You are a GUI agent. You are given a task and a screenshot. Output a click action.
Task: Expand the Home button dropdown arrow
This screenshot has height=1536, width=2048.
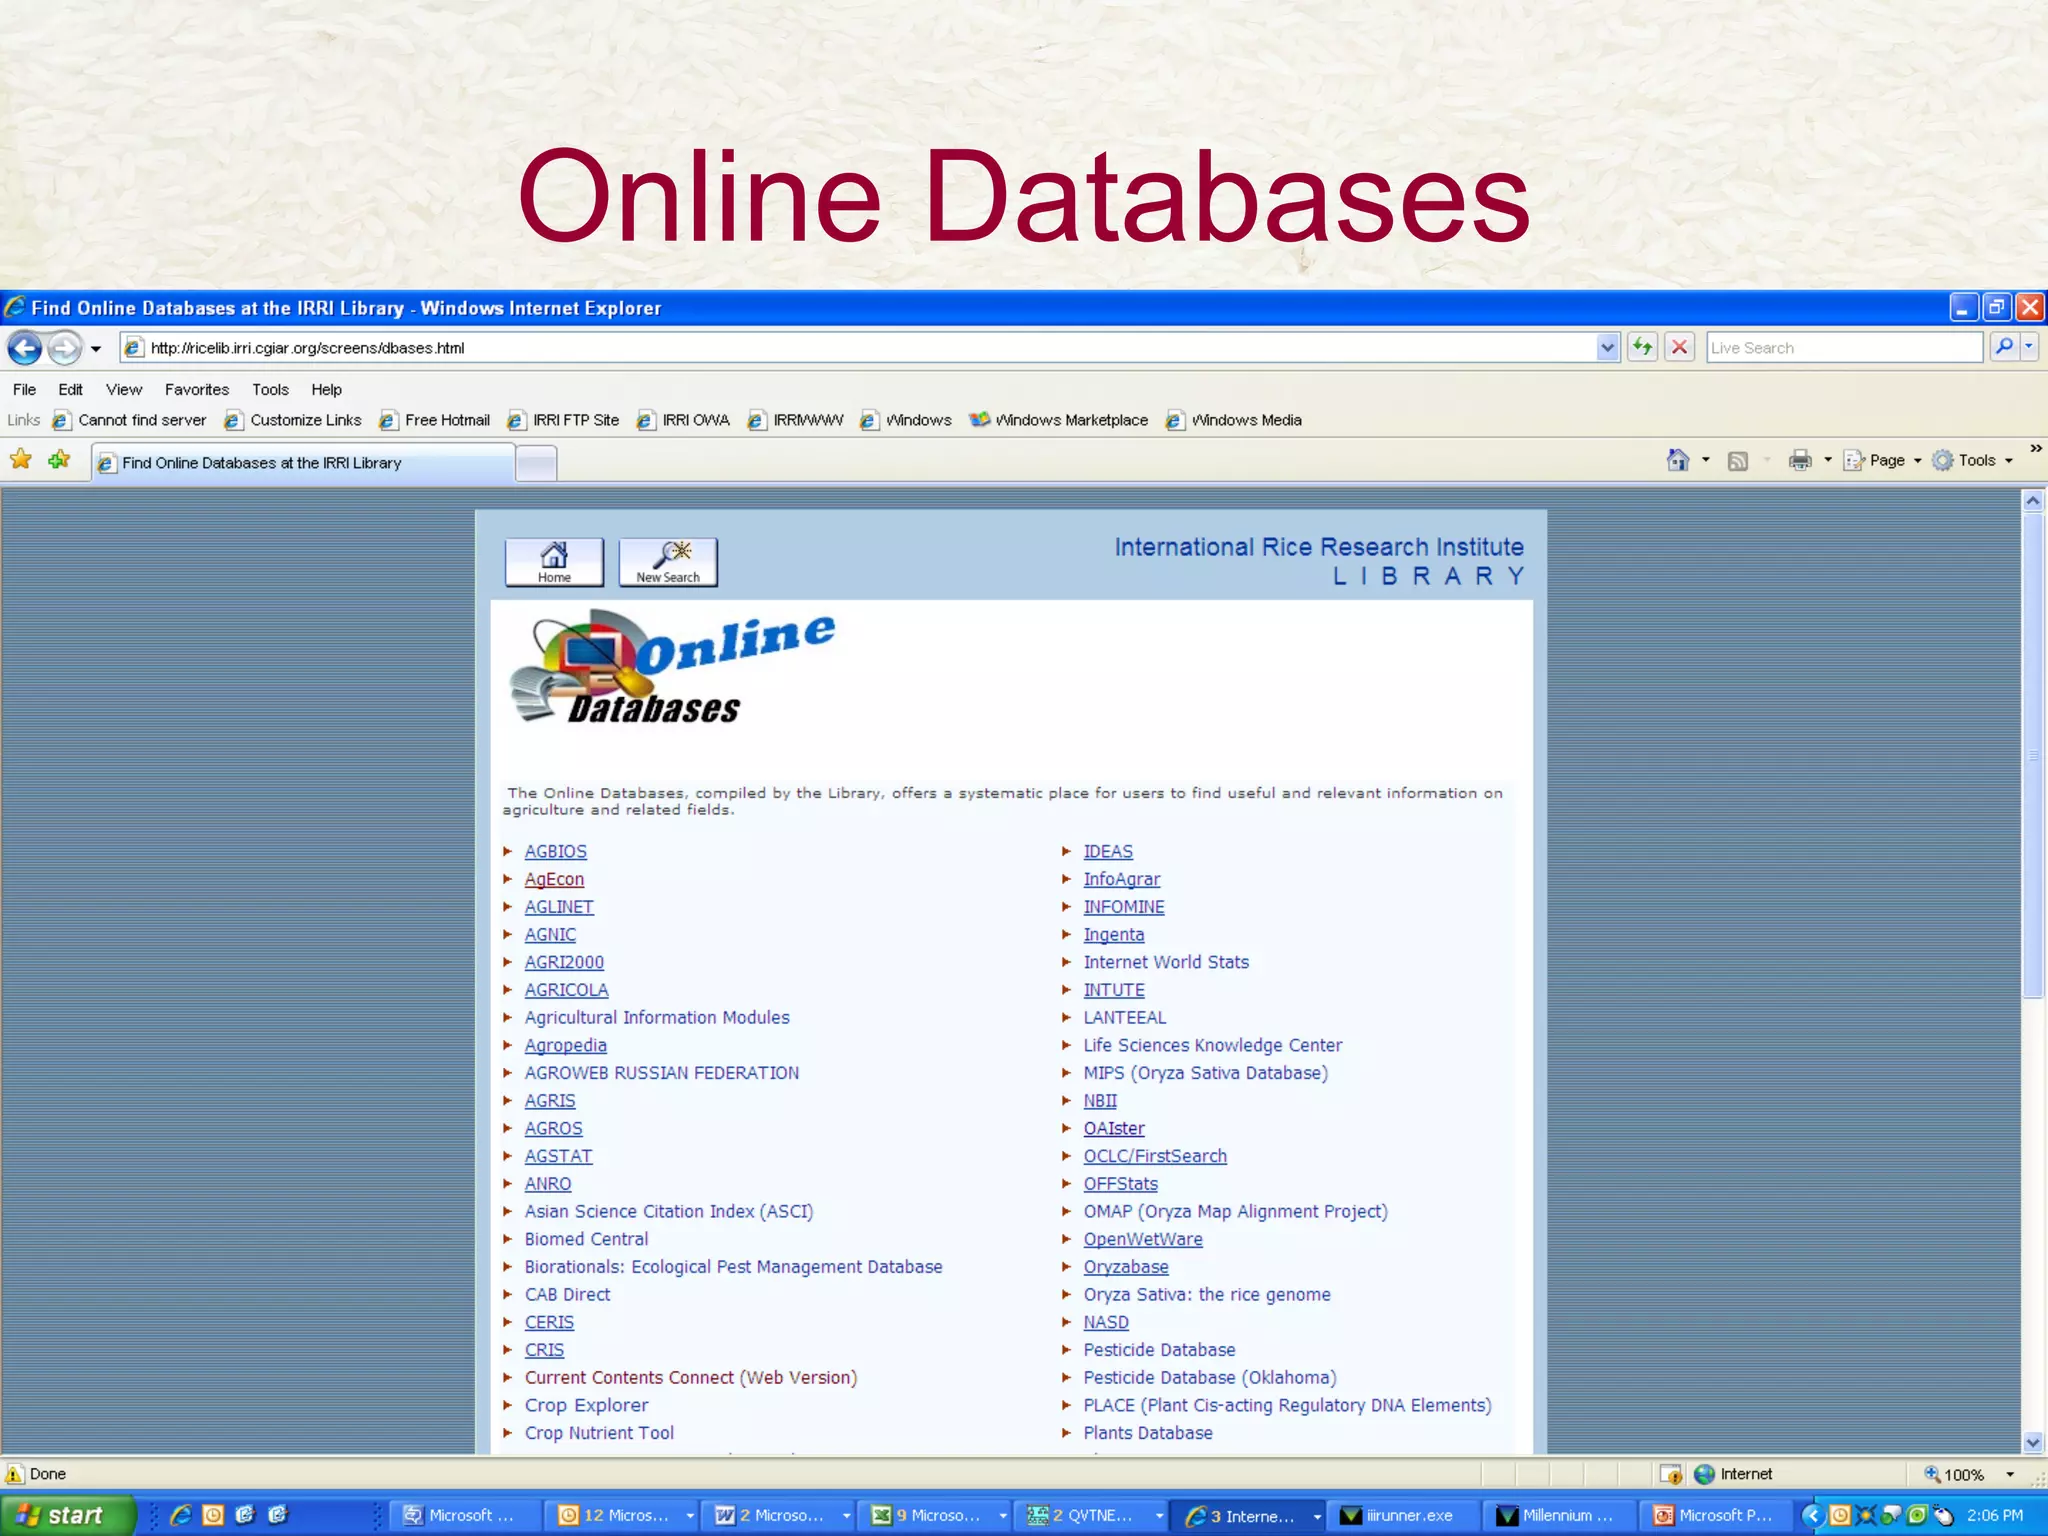coord(1706,460)
